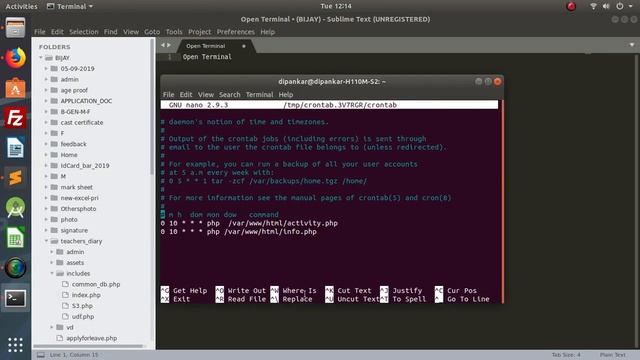Collapse the teachers_diary folder
The width and height of the screenshot is (640, 360).
(46, 241)
